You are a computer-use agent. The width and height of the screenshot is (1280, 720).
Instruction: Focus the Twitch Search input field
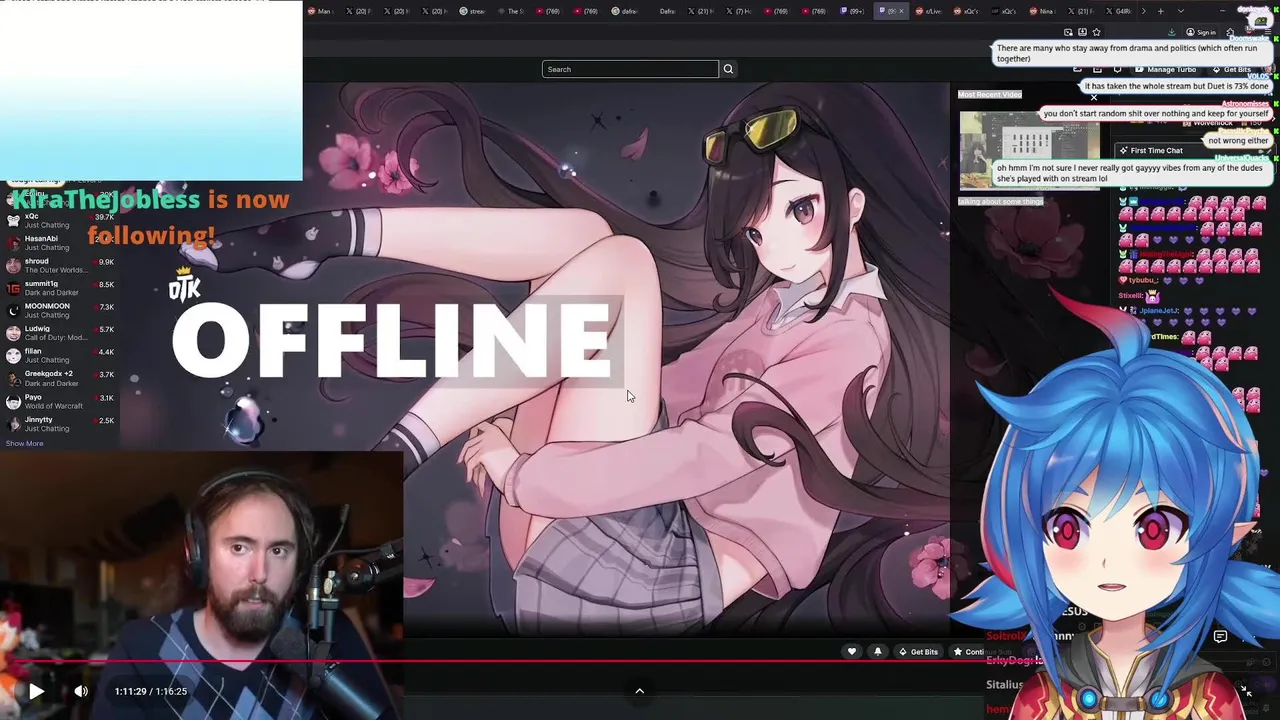click(630, 69)
